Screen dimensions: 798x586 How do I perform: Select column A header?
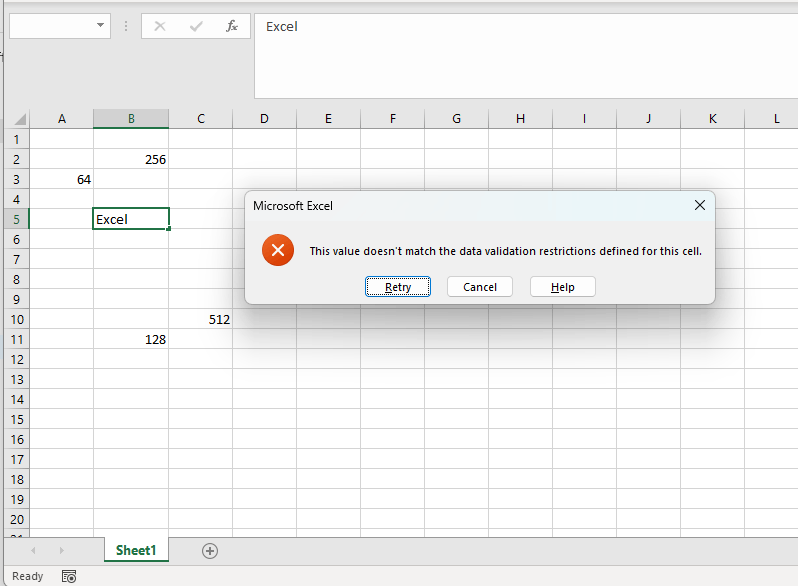62,119
